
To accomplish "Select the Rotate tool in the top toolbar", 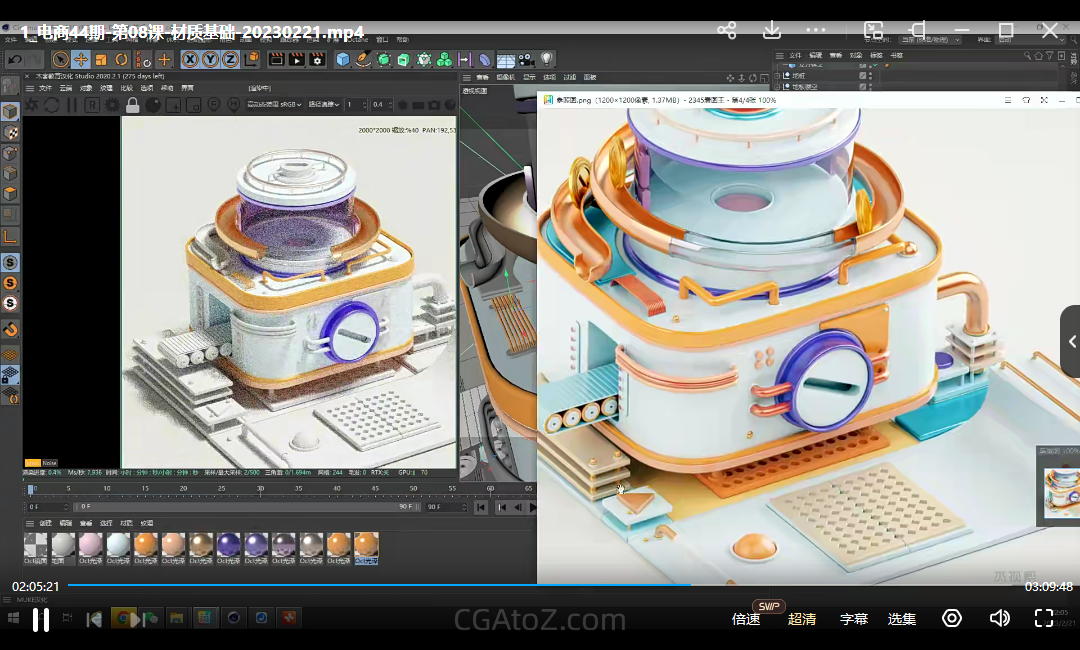I will click(x=121, y=60).
